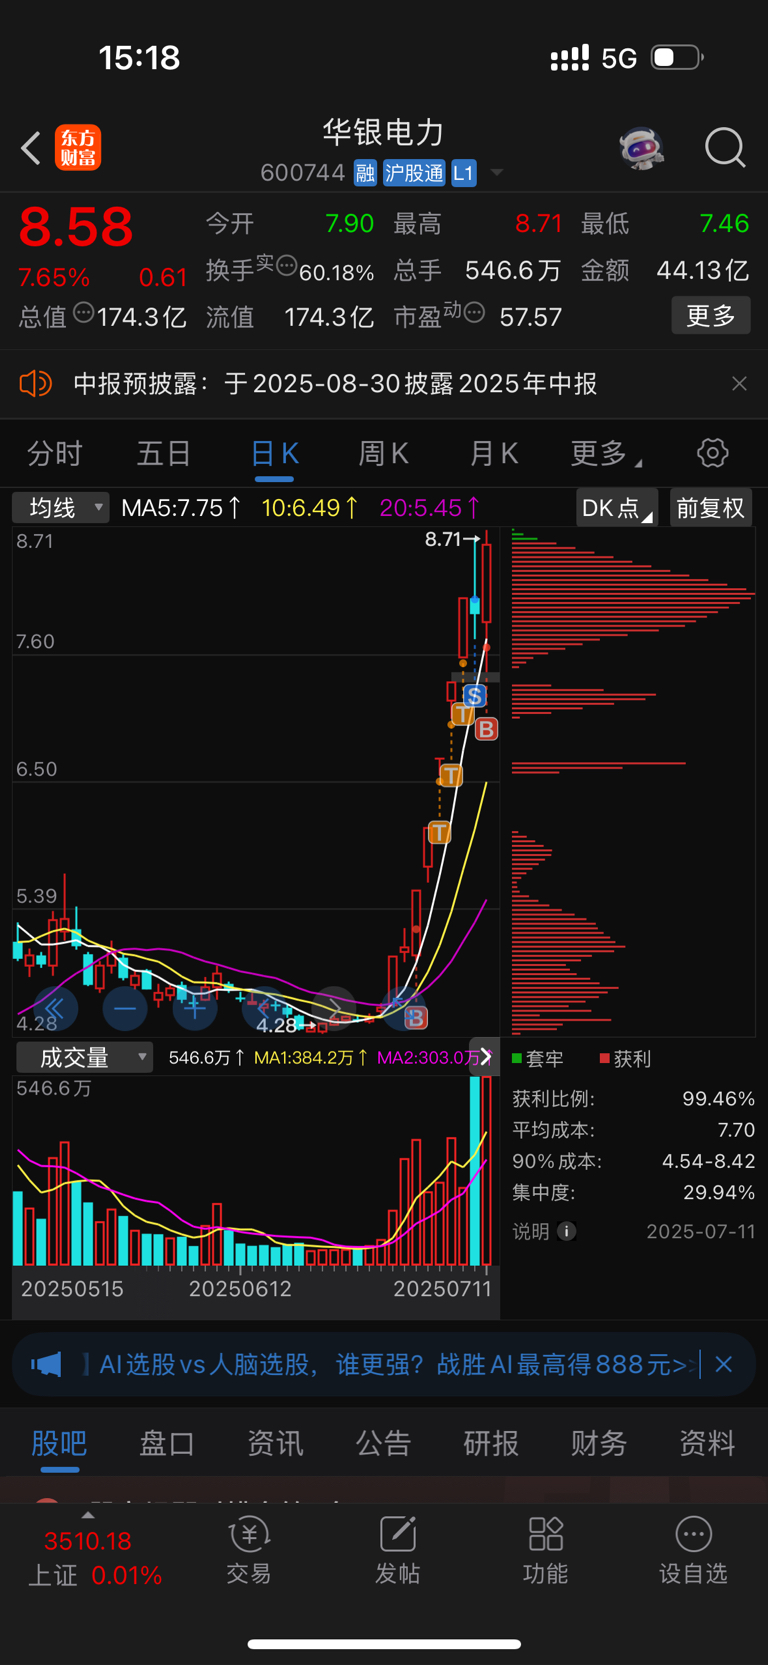This screenshot has height=1665, width=769.
Task: Switch to the 月K chart tab
Action: (493, 454)
